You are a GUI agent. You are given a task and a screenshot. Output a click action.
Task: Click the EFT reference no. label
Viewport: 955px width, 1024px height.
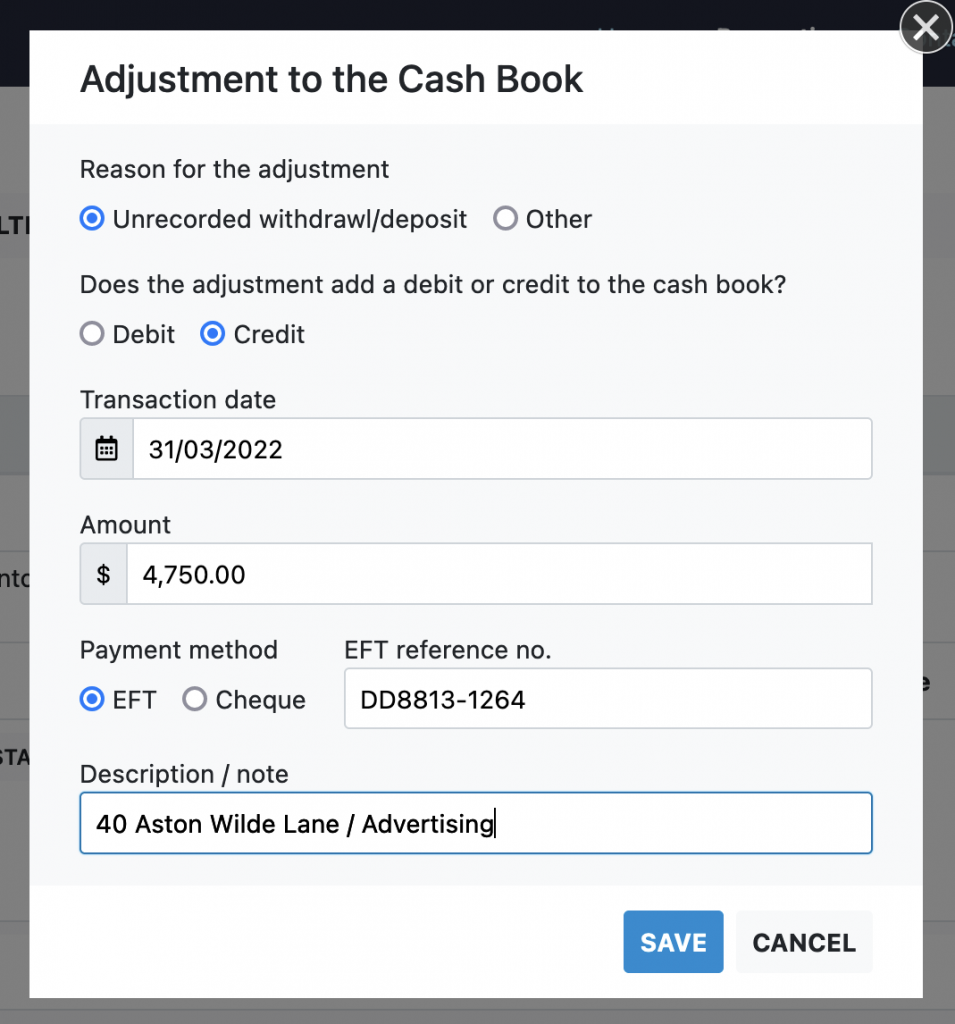pos(447,650)
